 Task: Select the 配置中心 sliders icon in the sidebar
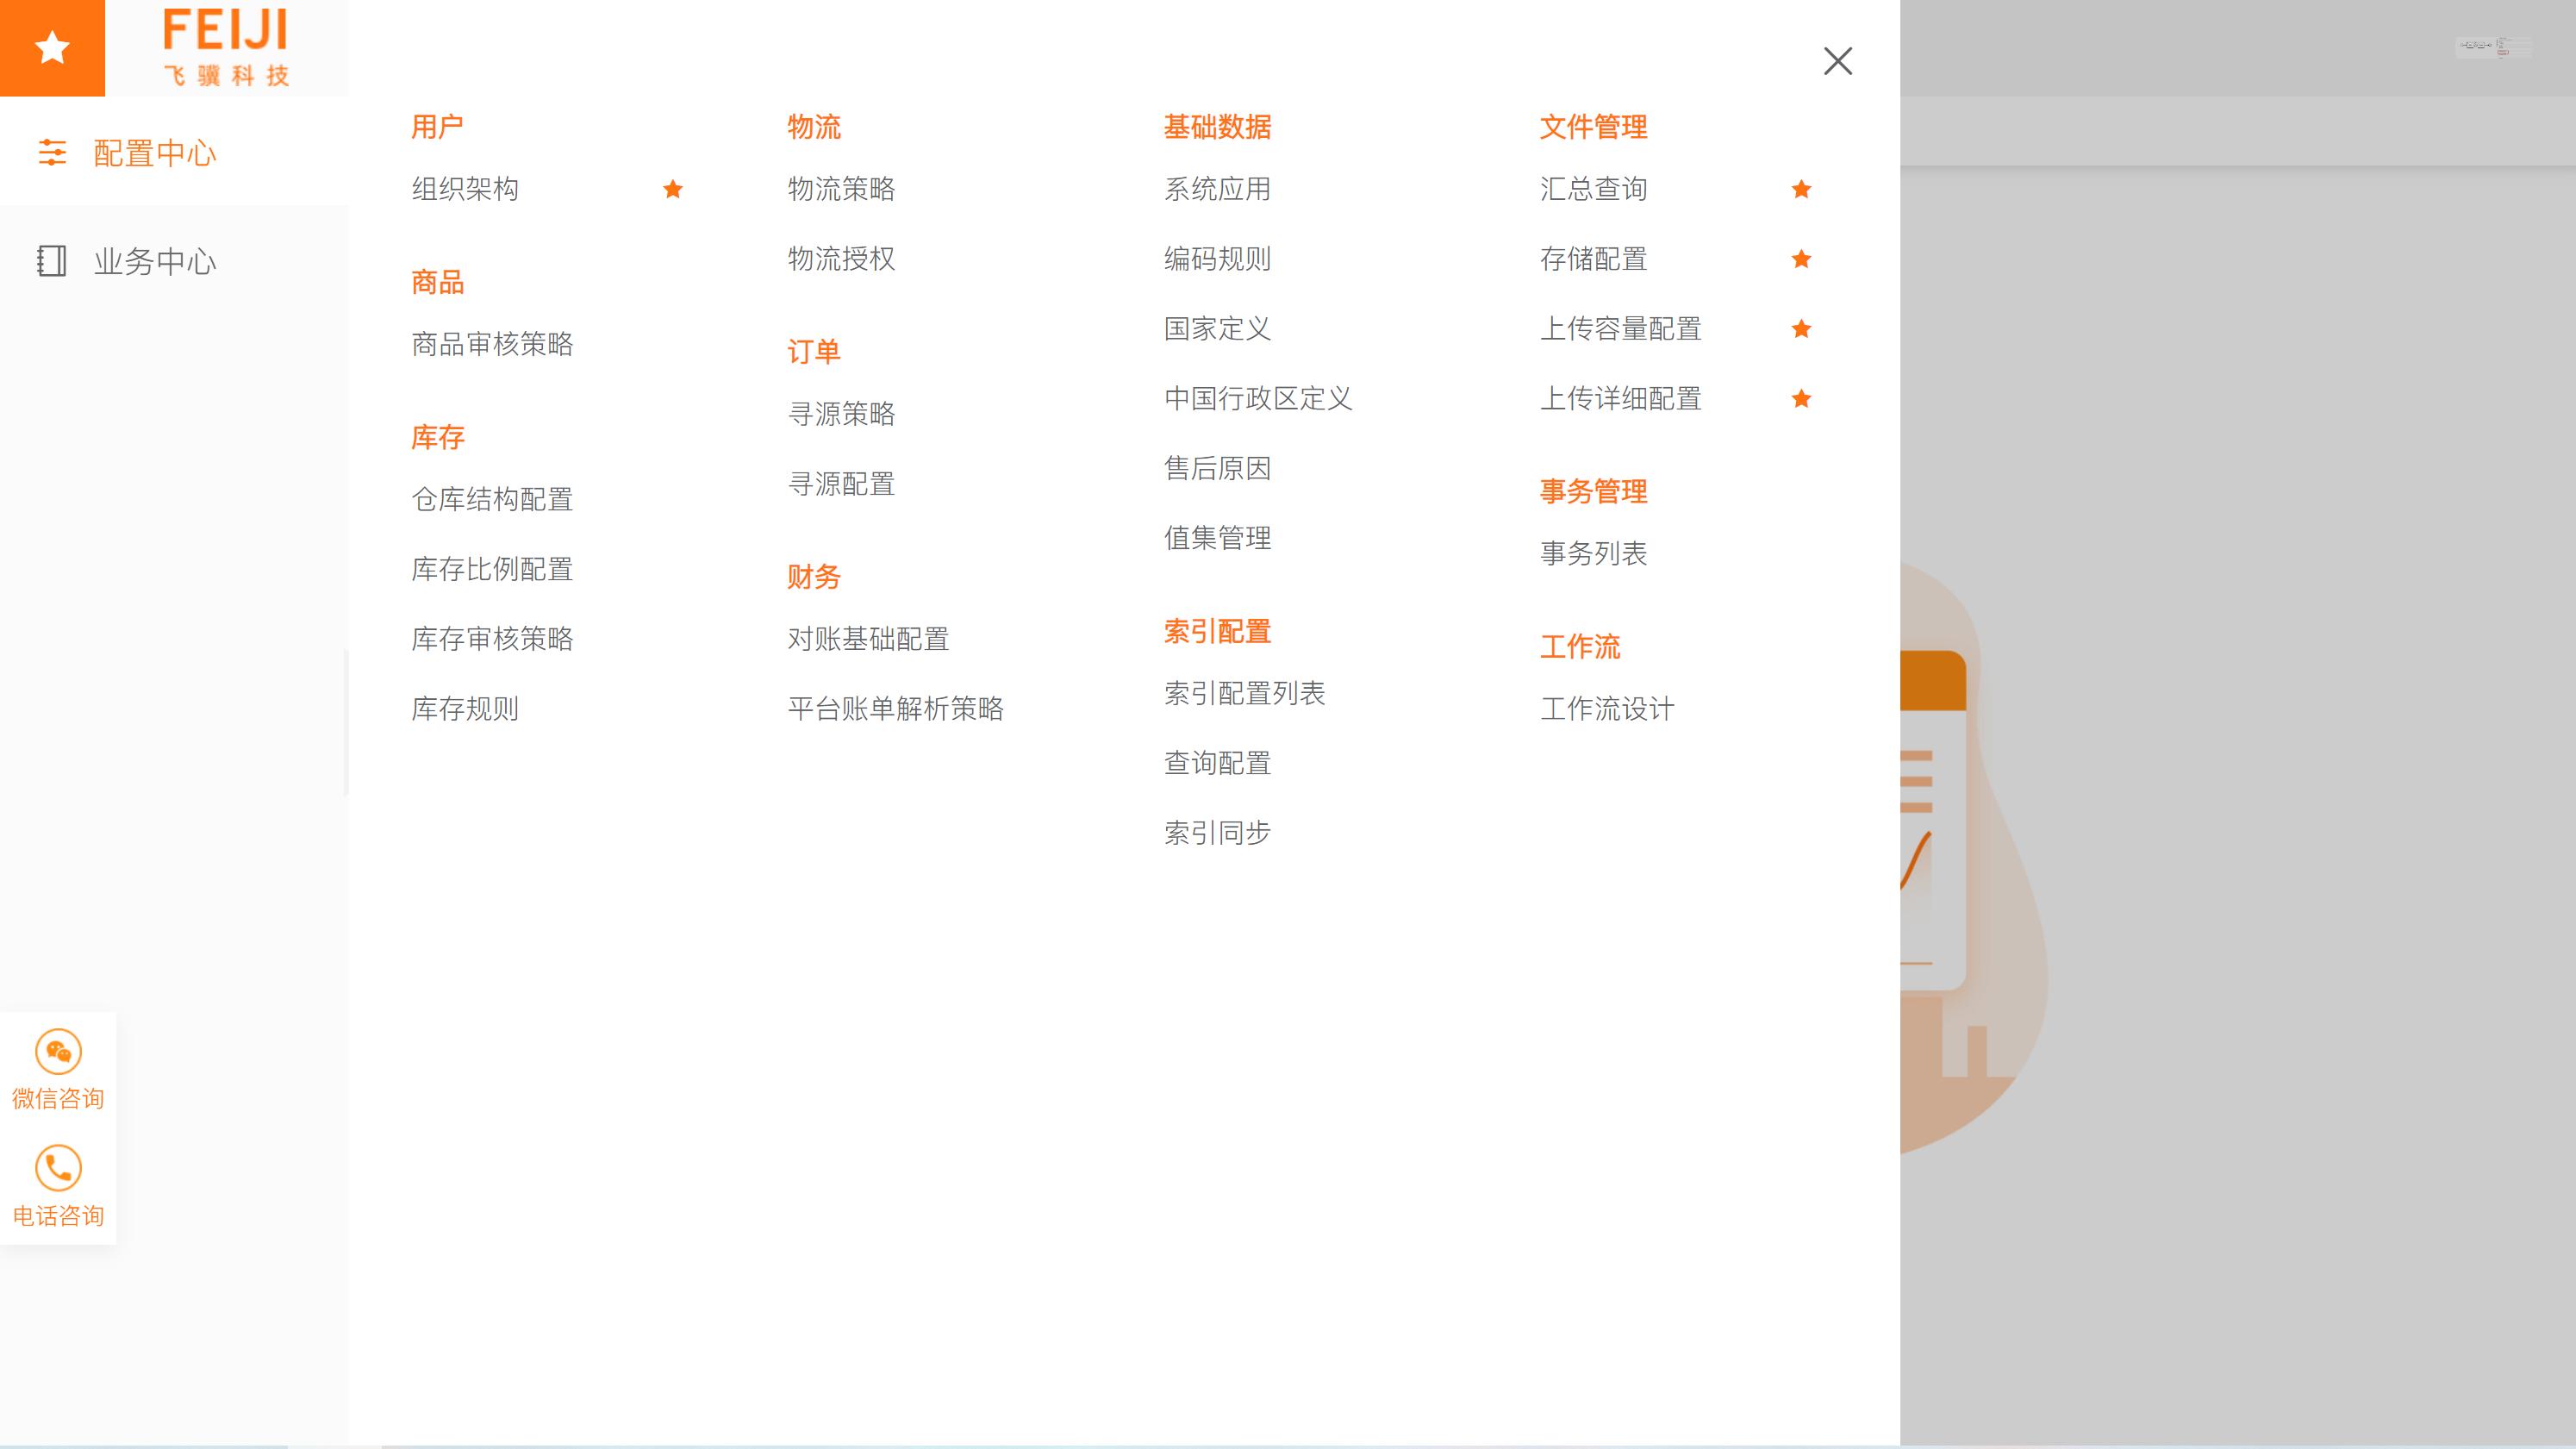pos(52,152)
